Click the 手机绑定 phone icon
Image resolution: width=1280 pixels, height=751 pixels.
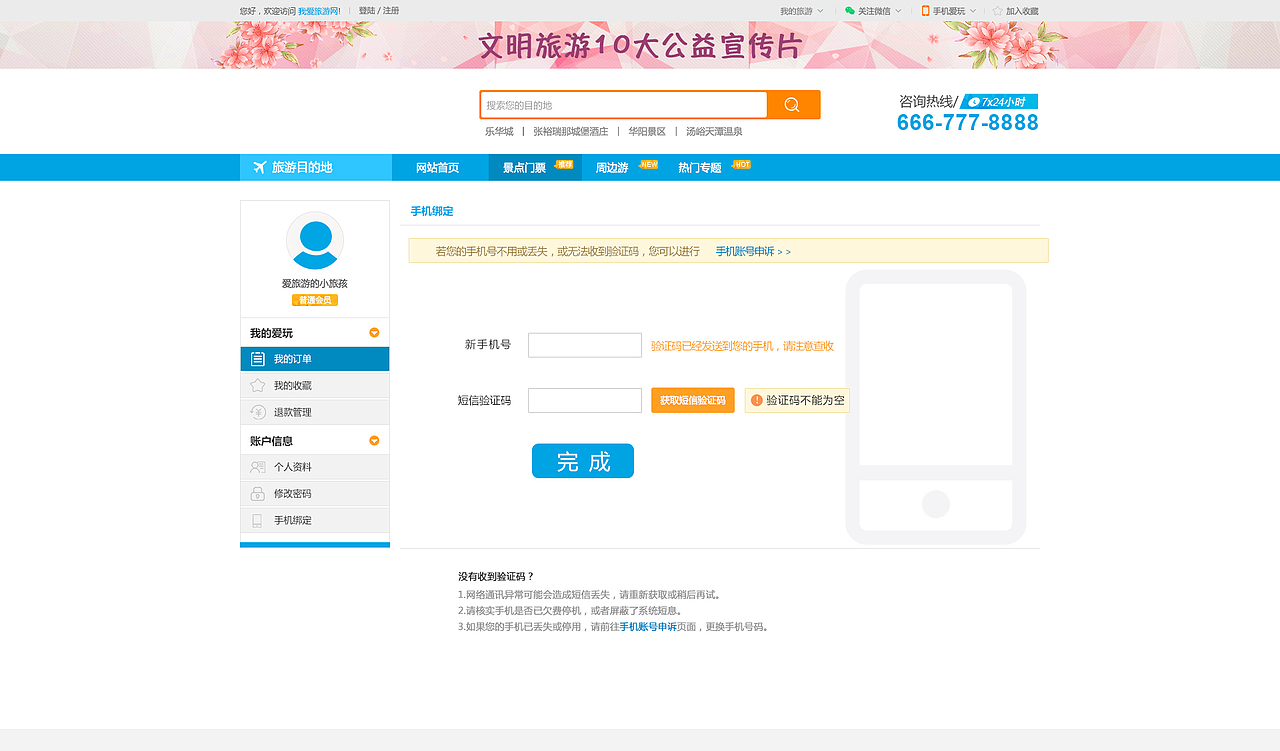click(x=259, y=519)
